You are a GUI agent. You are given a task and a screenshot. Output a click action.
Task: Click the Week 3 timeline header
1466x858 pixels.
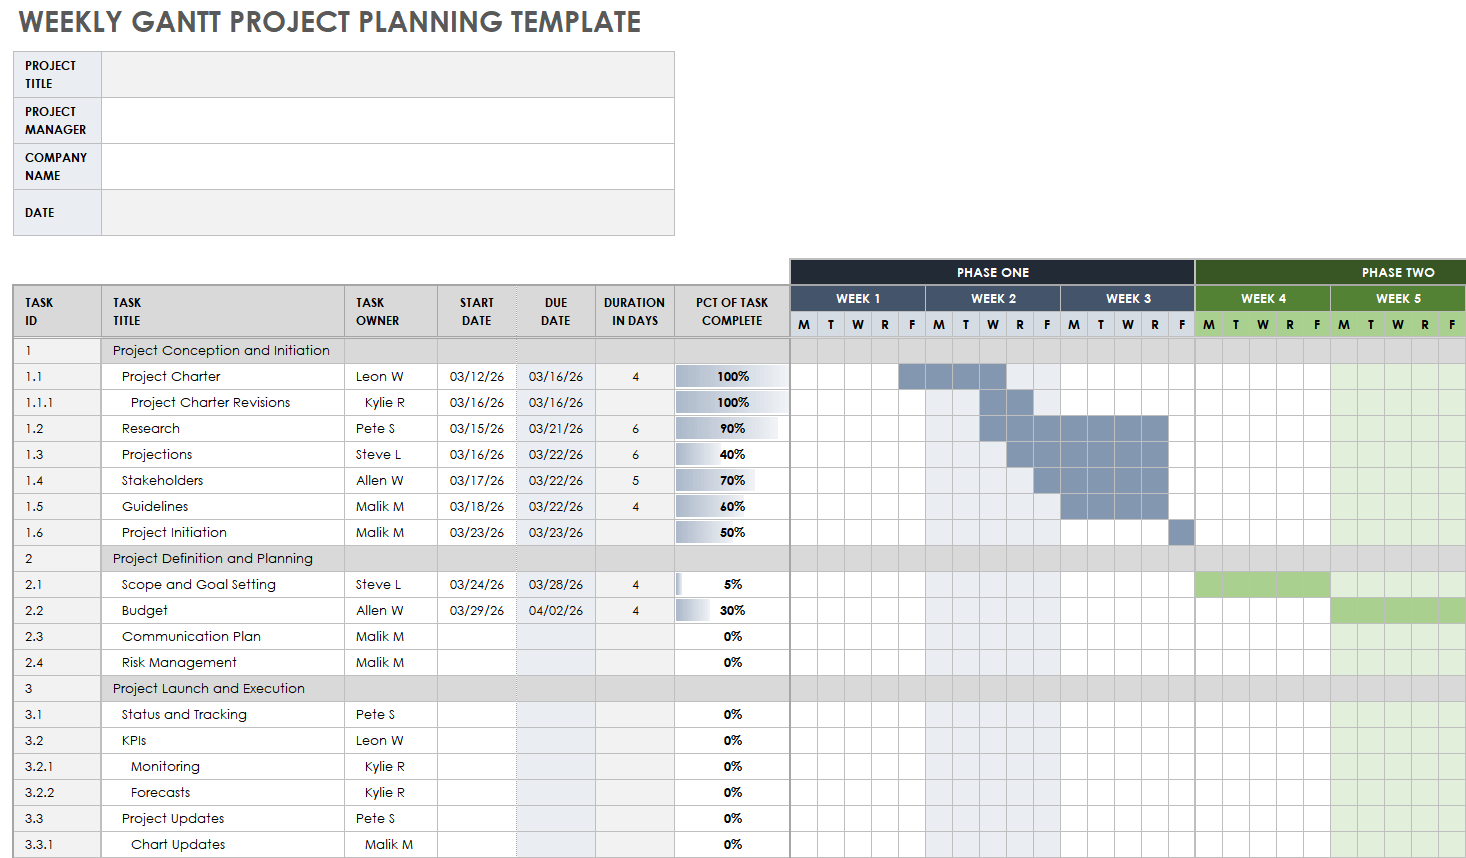[1128, 298]
